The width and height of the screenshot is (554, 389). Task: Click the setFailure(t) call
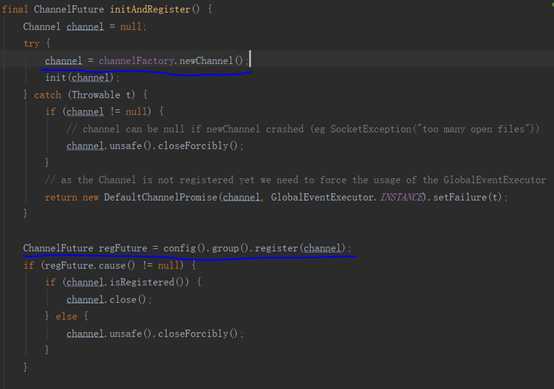point(467,197)
